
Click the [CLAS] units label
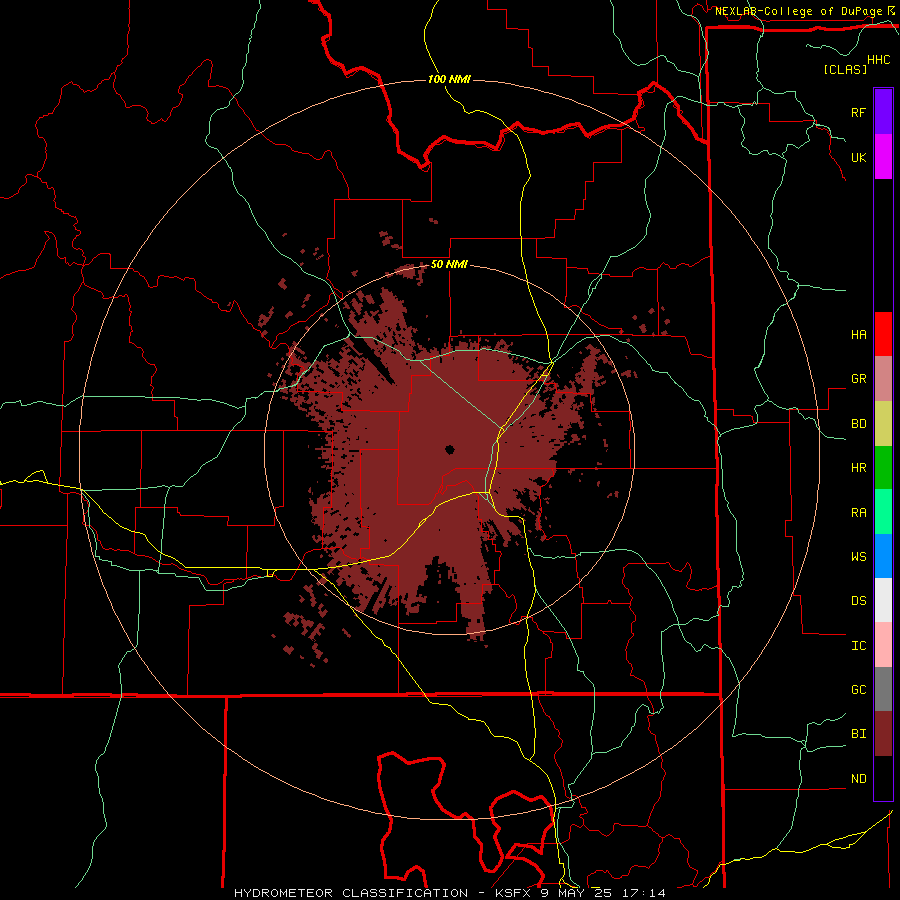845,69
